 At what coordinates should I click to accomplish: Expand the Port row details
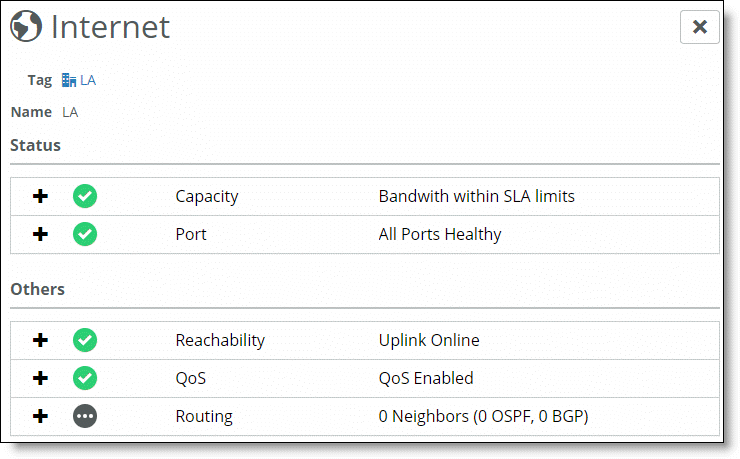pos(41,234)
